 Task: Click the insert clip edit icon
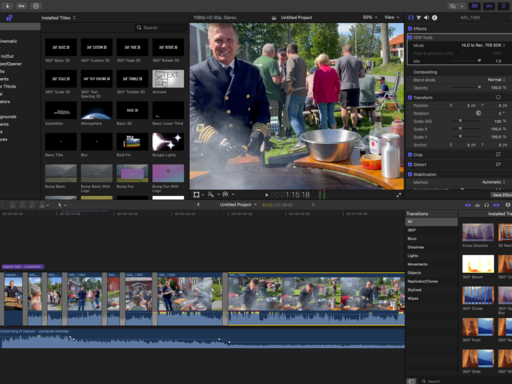tap(22, 205)
